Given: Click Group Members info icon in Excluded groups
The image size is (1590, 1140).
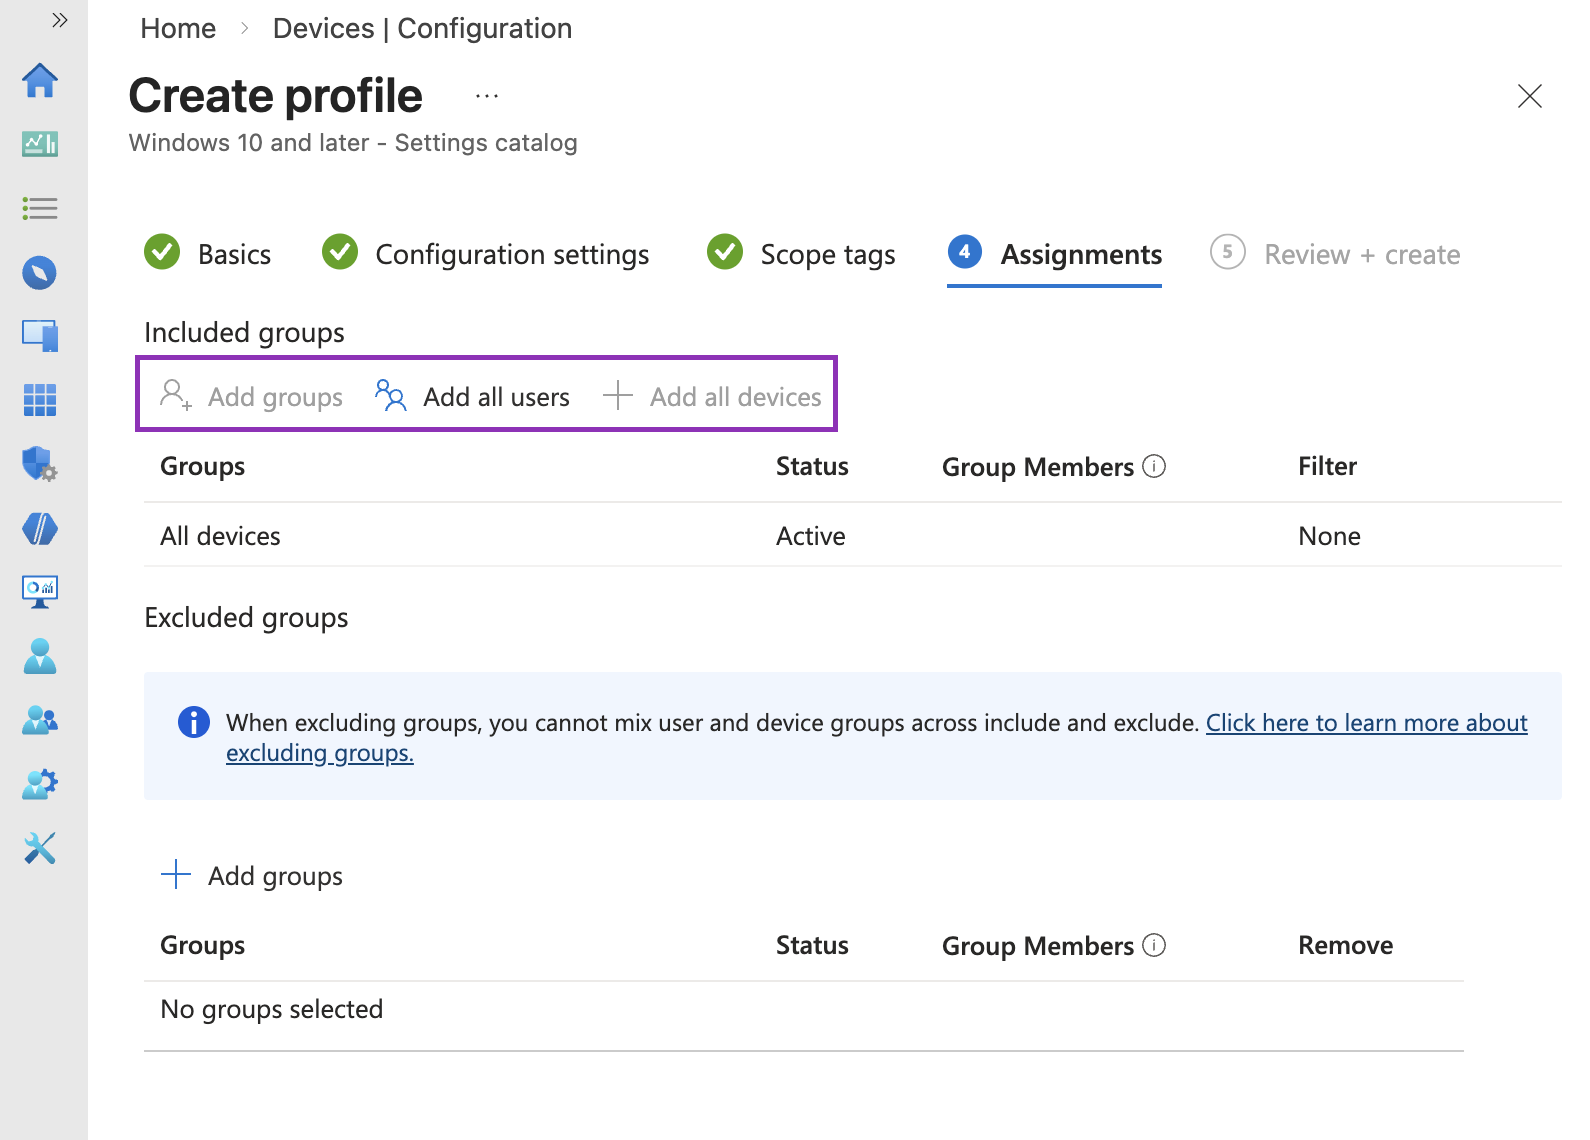Looking at the screenshot, I should point(1154,945).
